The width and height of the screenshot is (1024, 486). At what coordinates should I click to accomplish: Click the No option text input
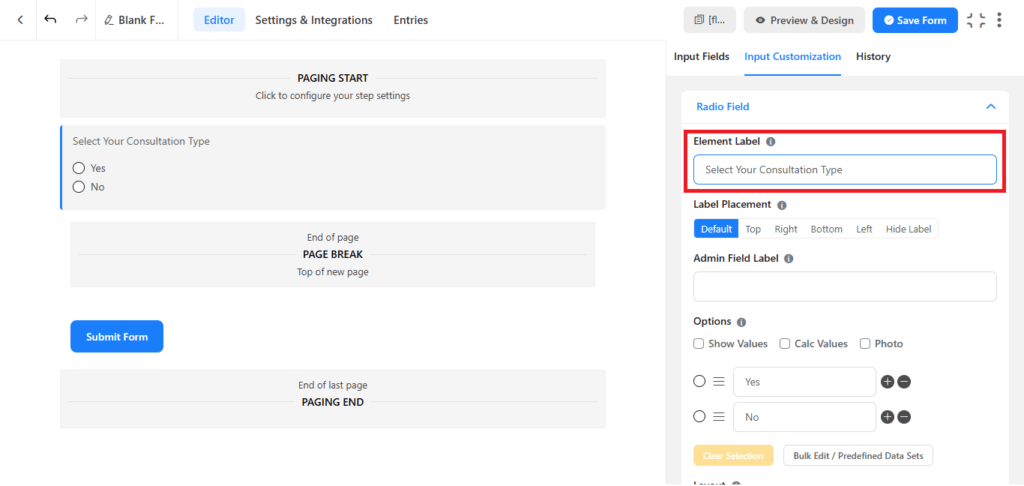point(804,417)
